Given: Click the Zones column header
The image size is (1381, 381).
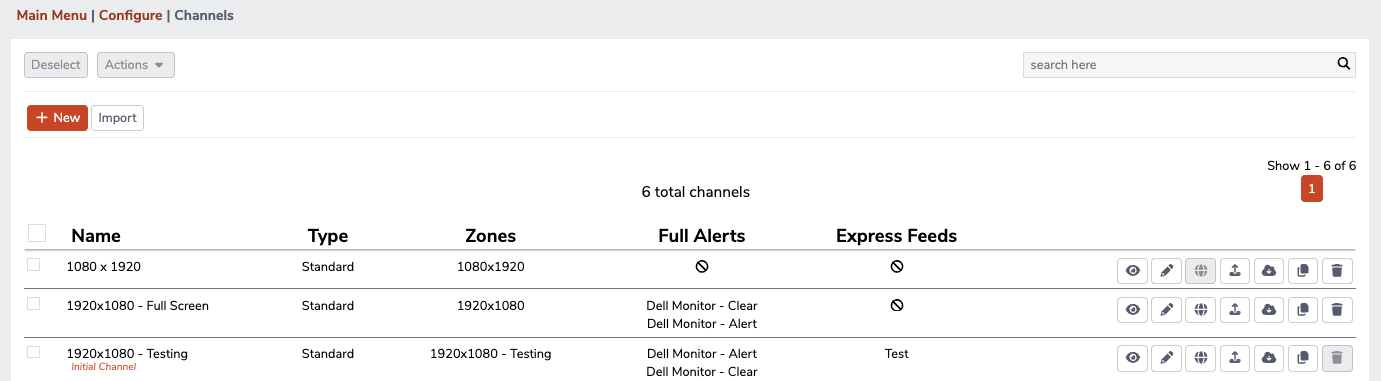Looking at the screenshot, I should click(x=491, y=236).
